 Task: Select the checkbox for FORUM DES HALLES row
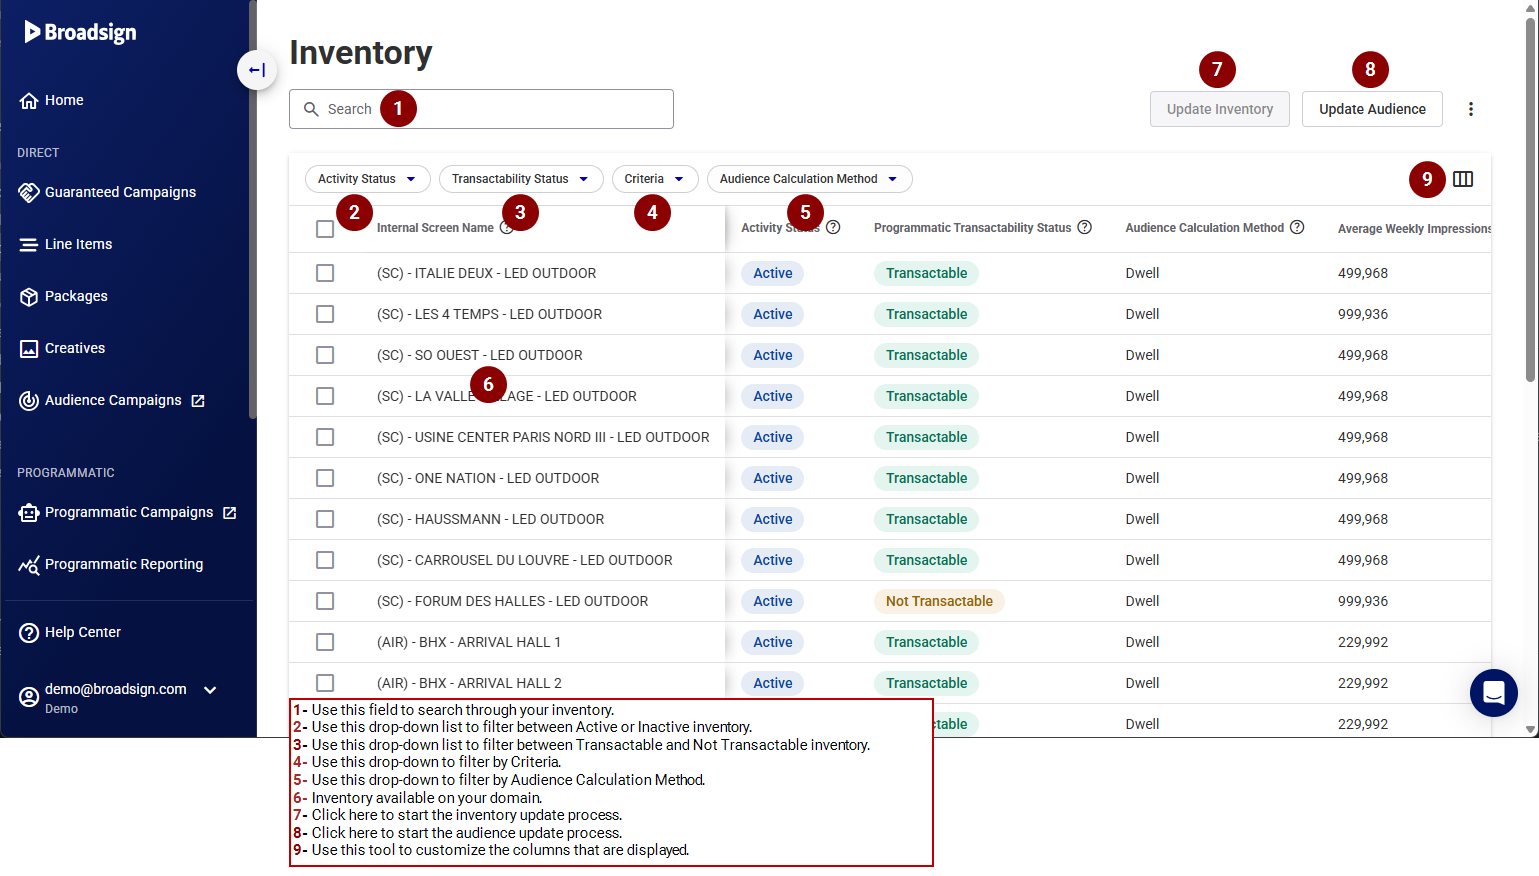(x=325, y=601)
